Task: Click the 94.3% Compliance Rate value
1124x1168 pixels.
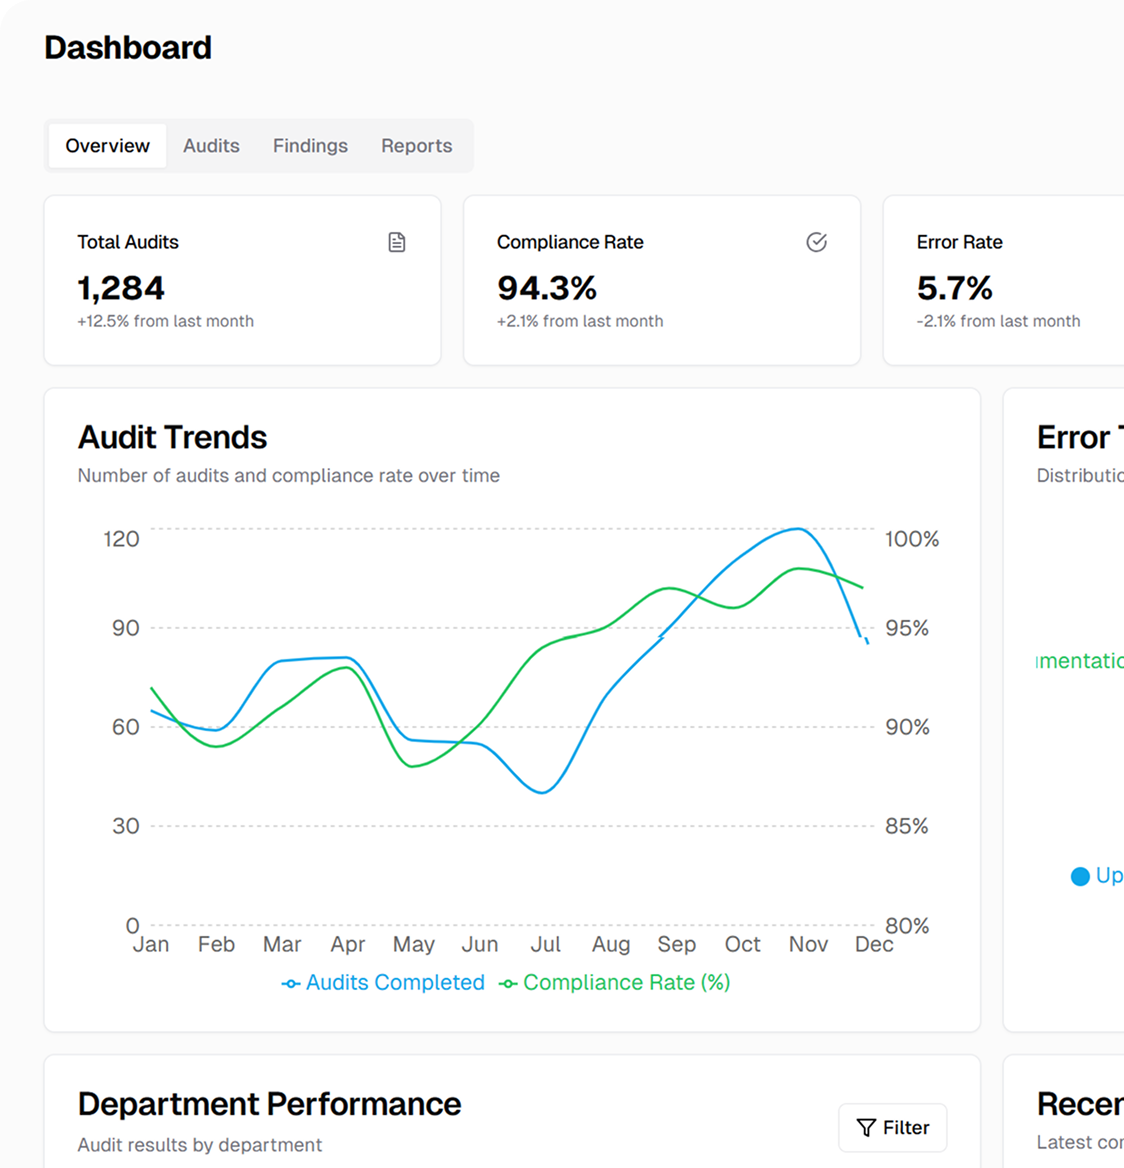Action: [546, 288]
